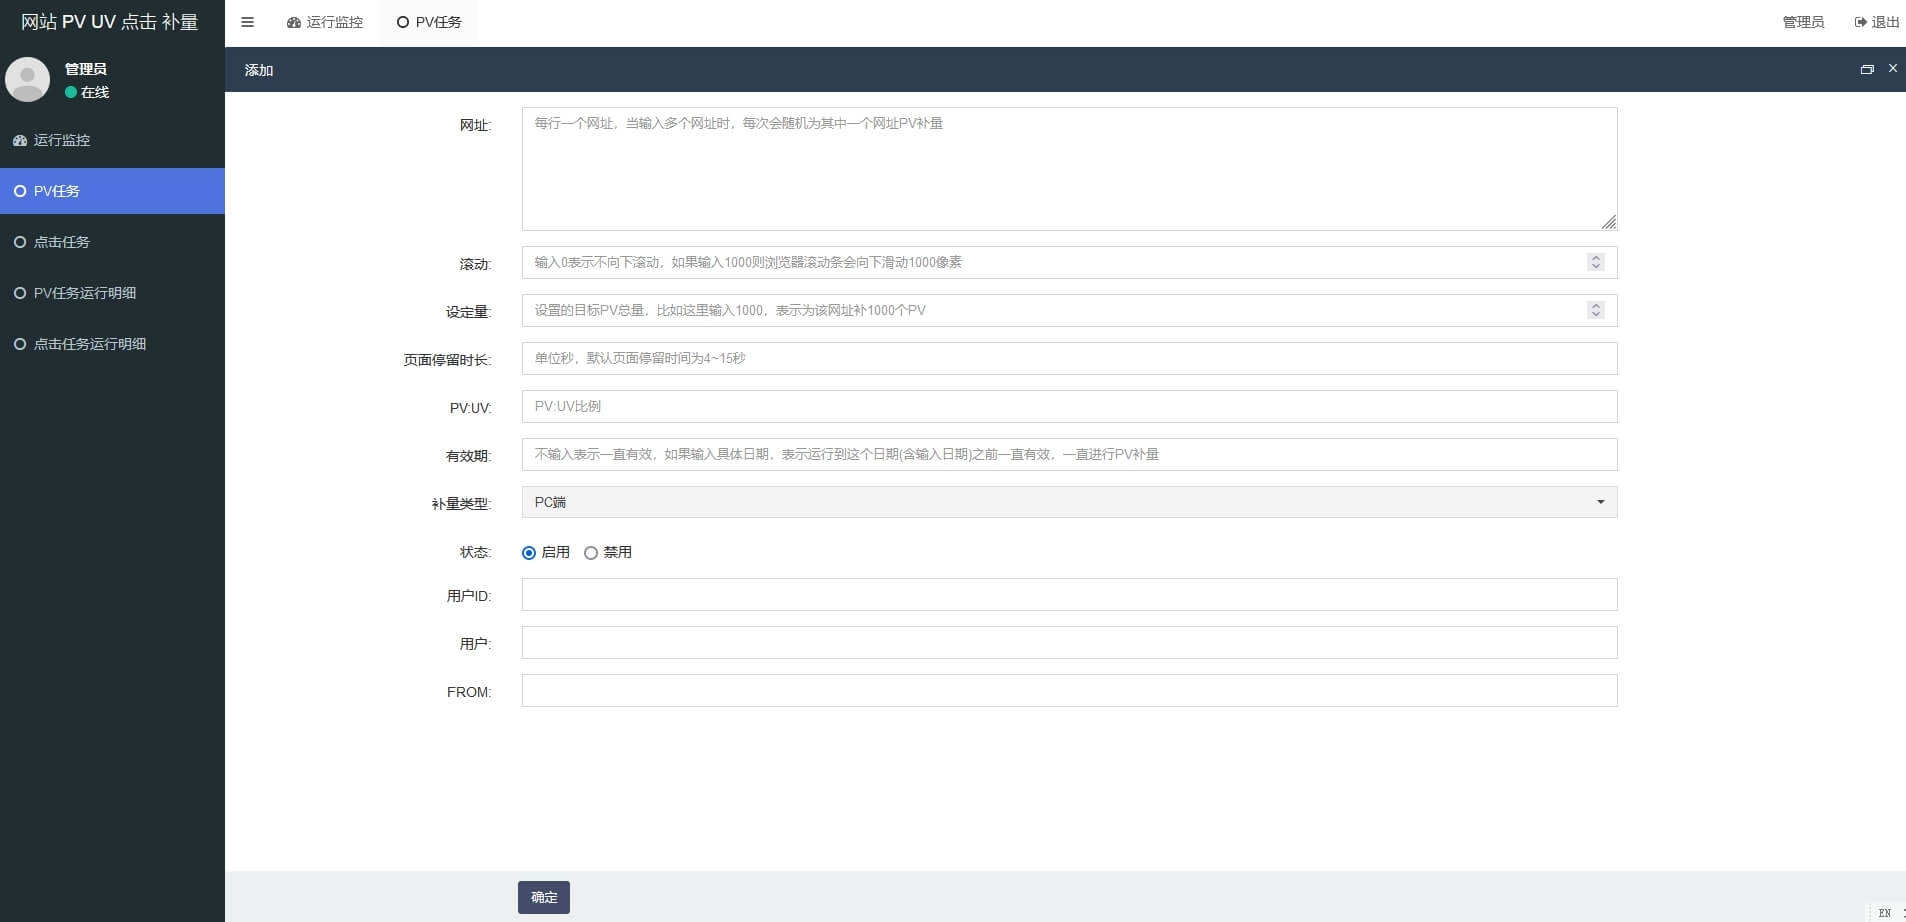Click into the 网址 textarea

(1069, 169)
